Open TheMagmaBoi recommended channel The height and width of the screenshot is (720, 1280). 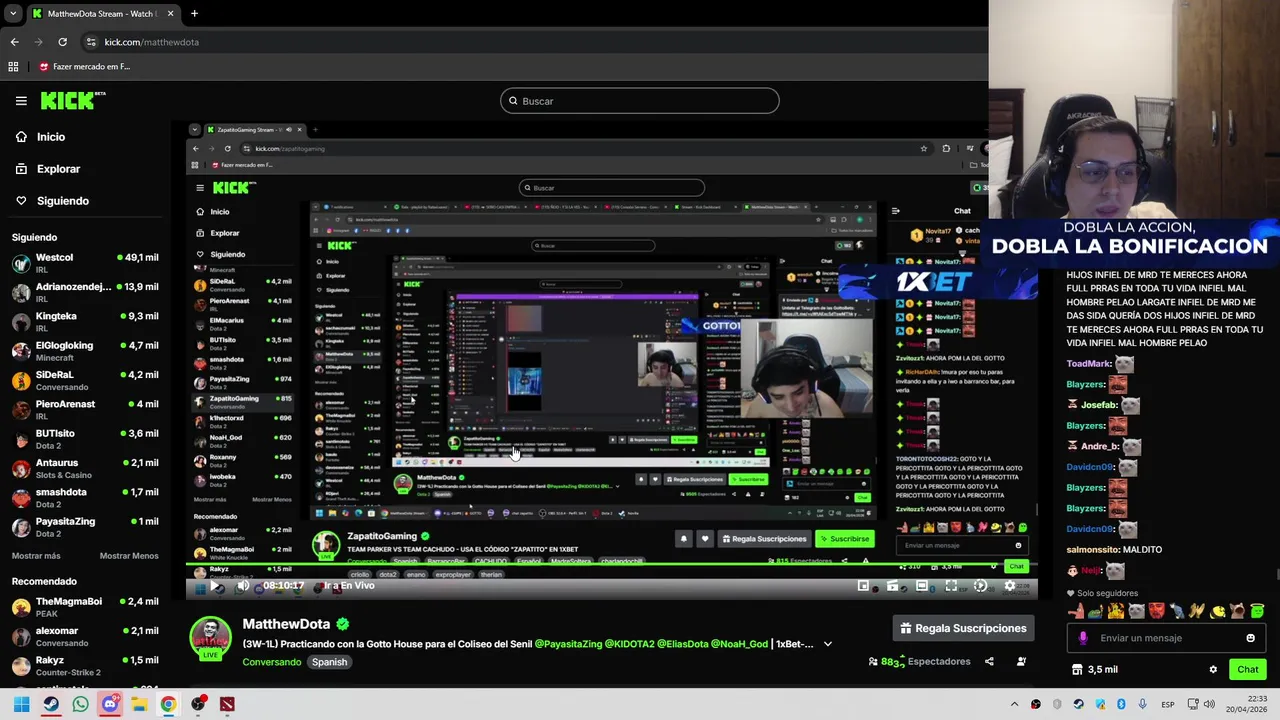[x=85, y=607]
